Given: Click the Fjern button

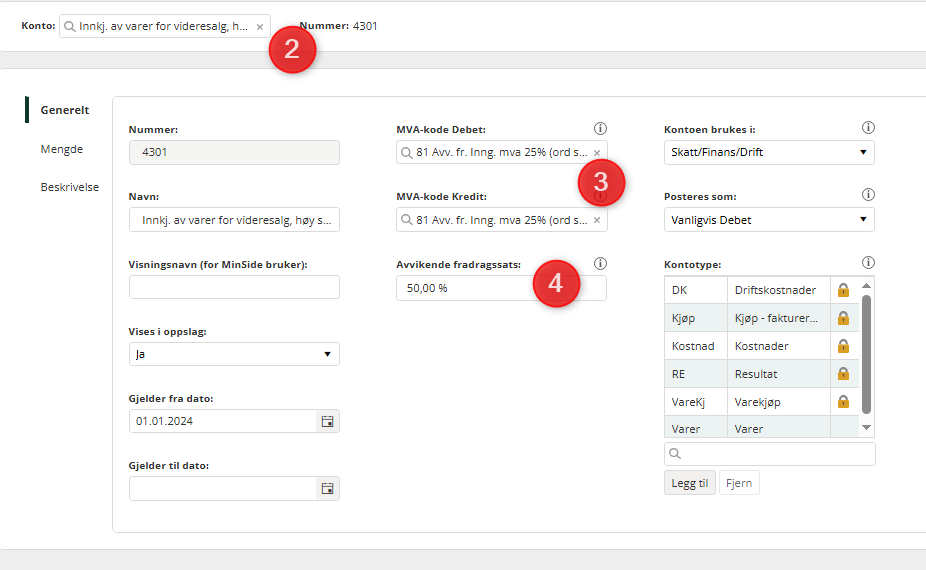Looking at the screenshot, I should 739,483.
